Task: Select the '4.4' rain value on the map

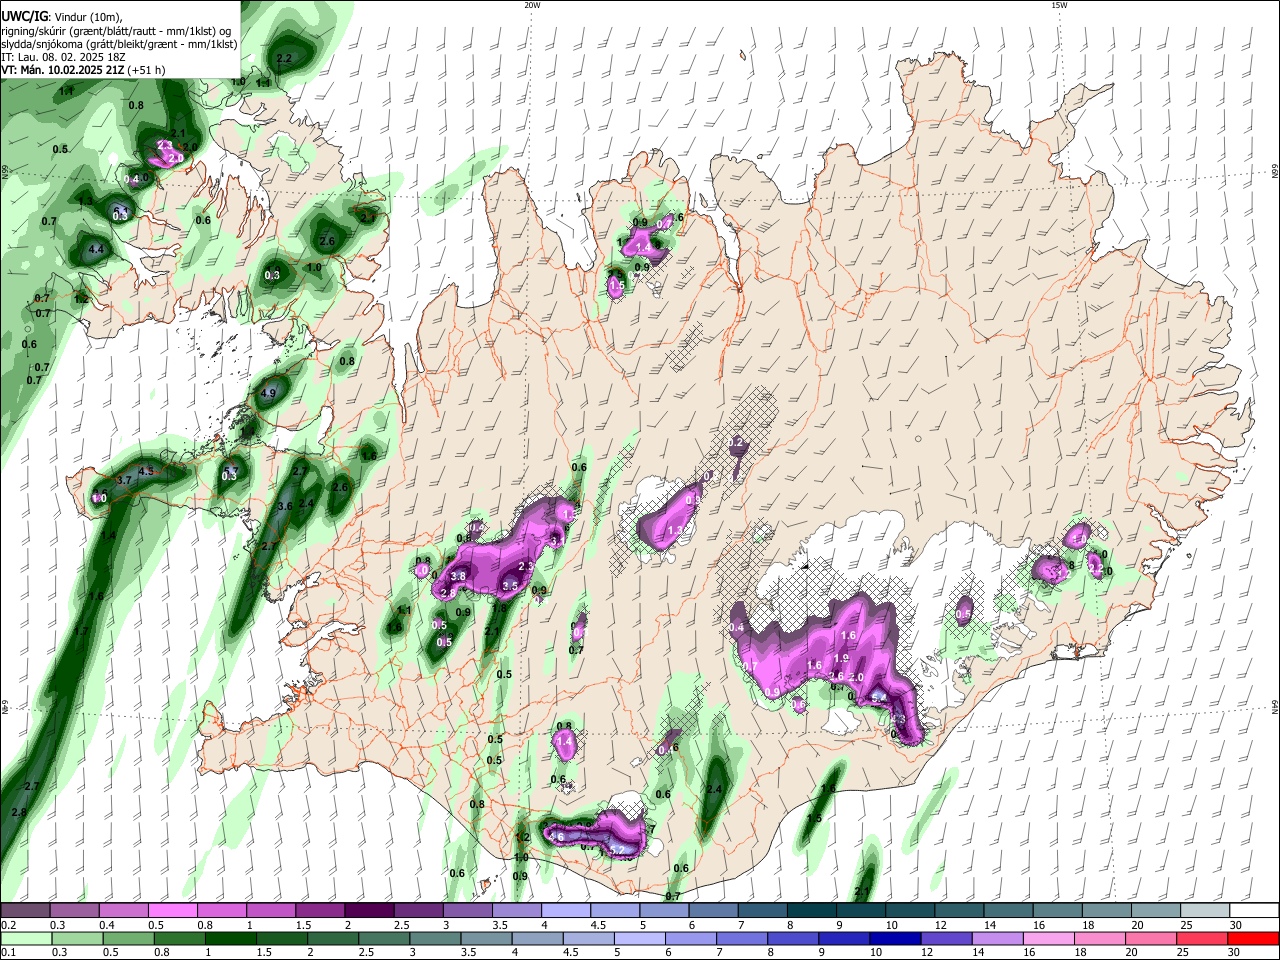Action: pyautogui.click(x=97, y=249)
